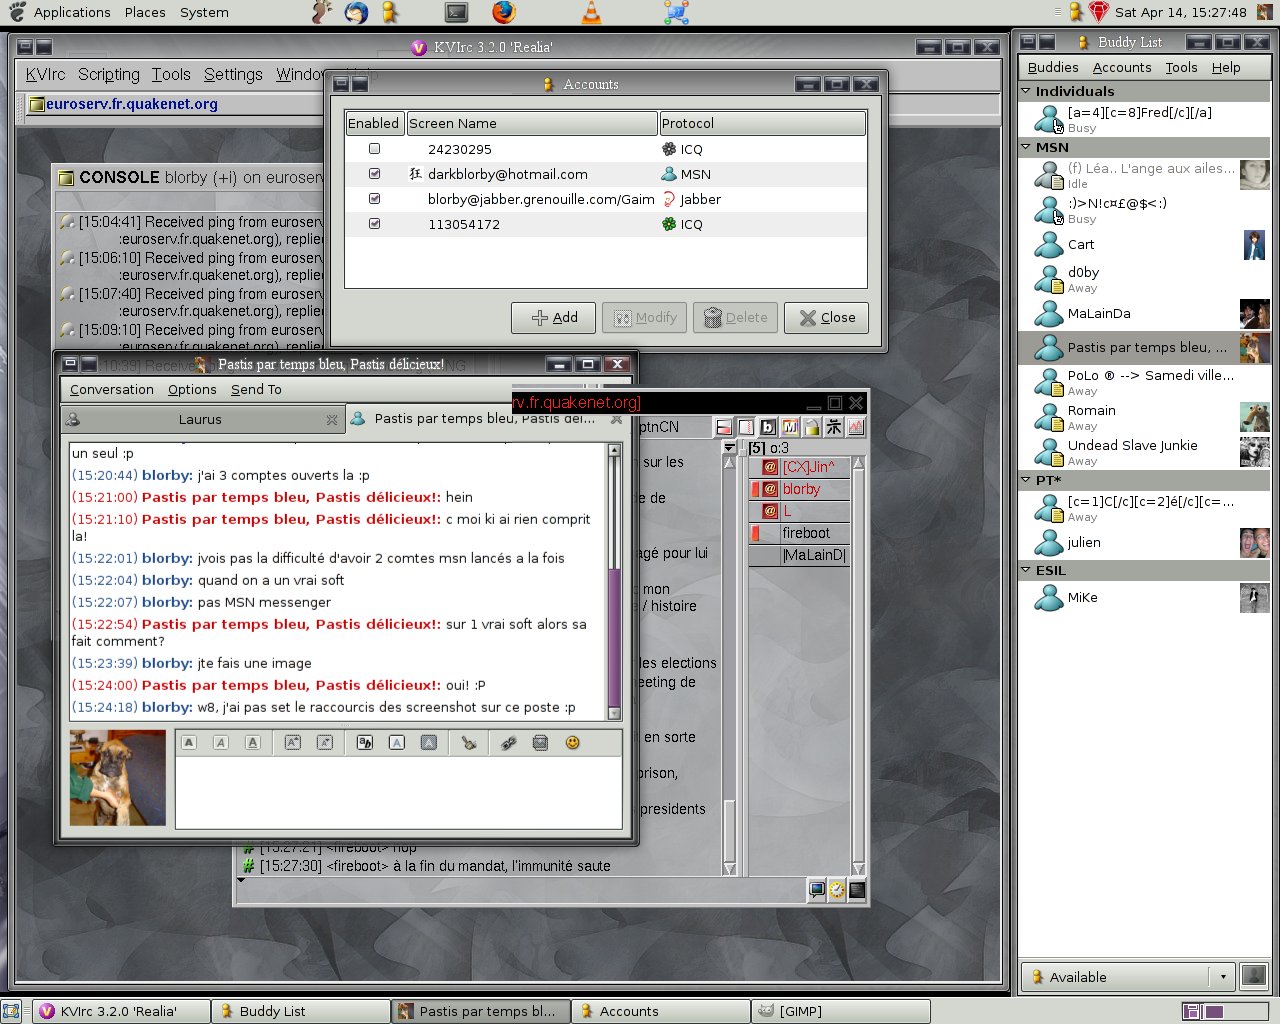This screenshot has width=1280, height=1024.
Task: Click the bold text formatting icon
Action: [189, 743]
